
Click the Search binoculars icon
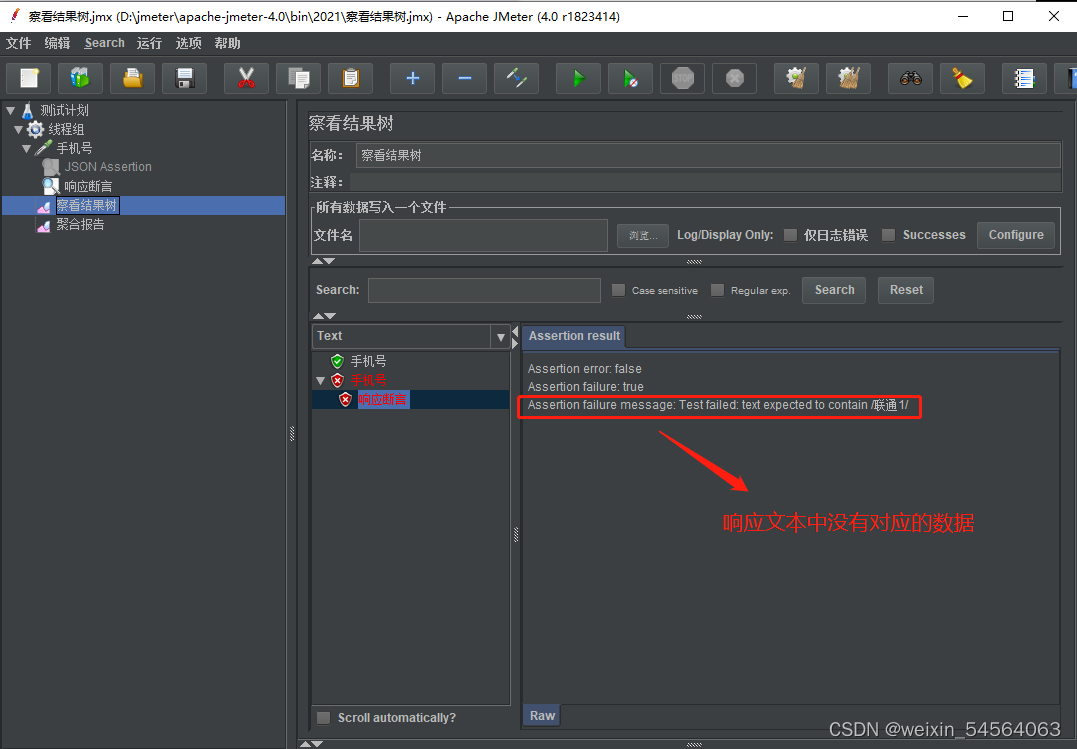910,78
